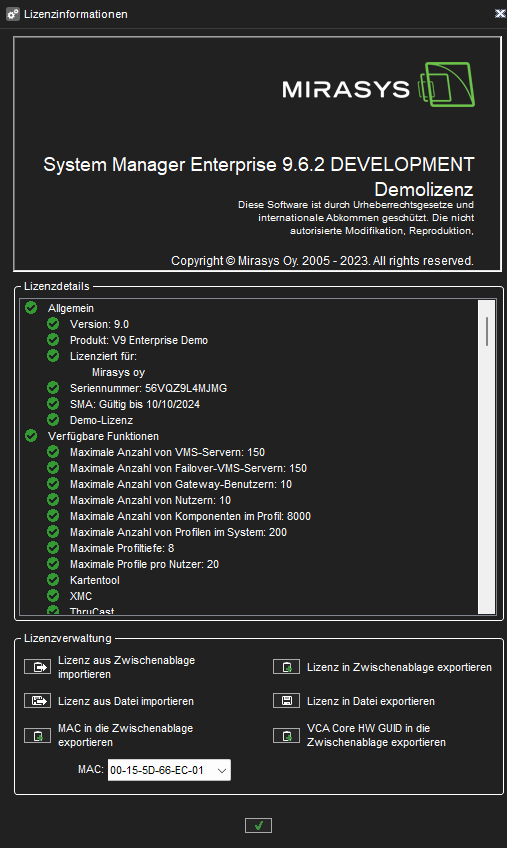
Task: Select 'Maximale Anzahl von Failover-VMS-Servern: 150' row
Action: (x=188, y=468)
